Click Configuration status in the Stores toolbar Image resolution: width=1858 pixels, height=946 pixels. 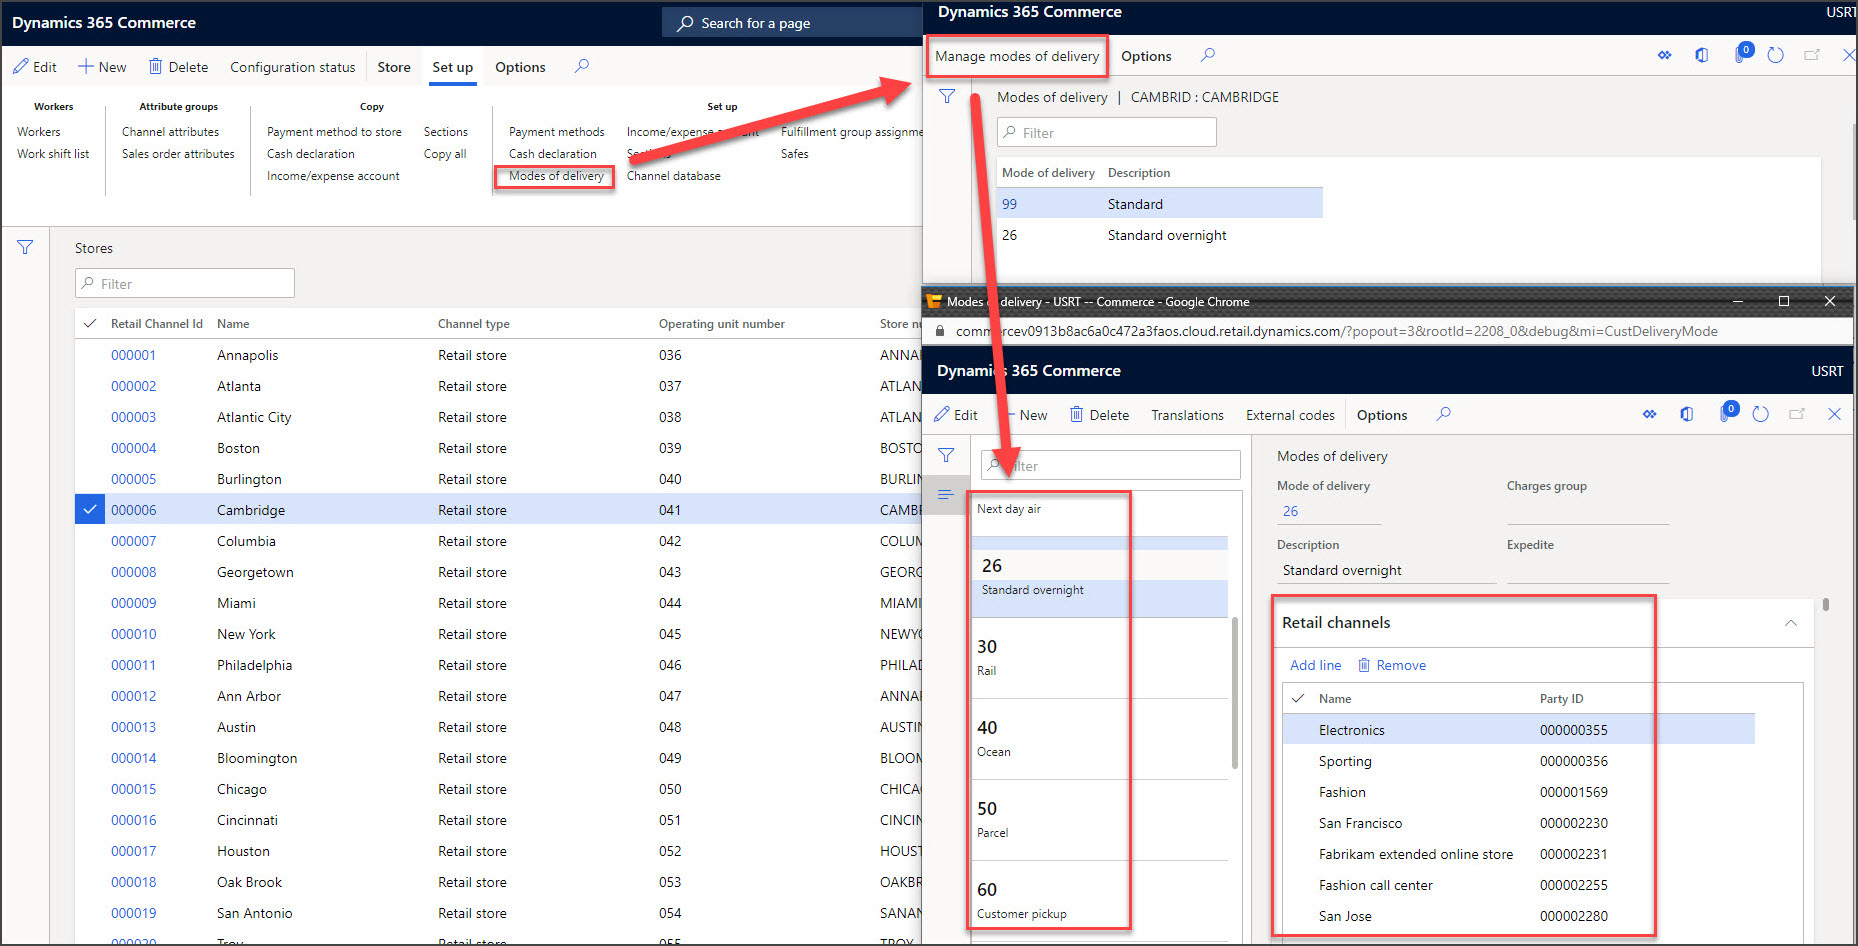(293, 67)
